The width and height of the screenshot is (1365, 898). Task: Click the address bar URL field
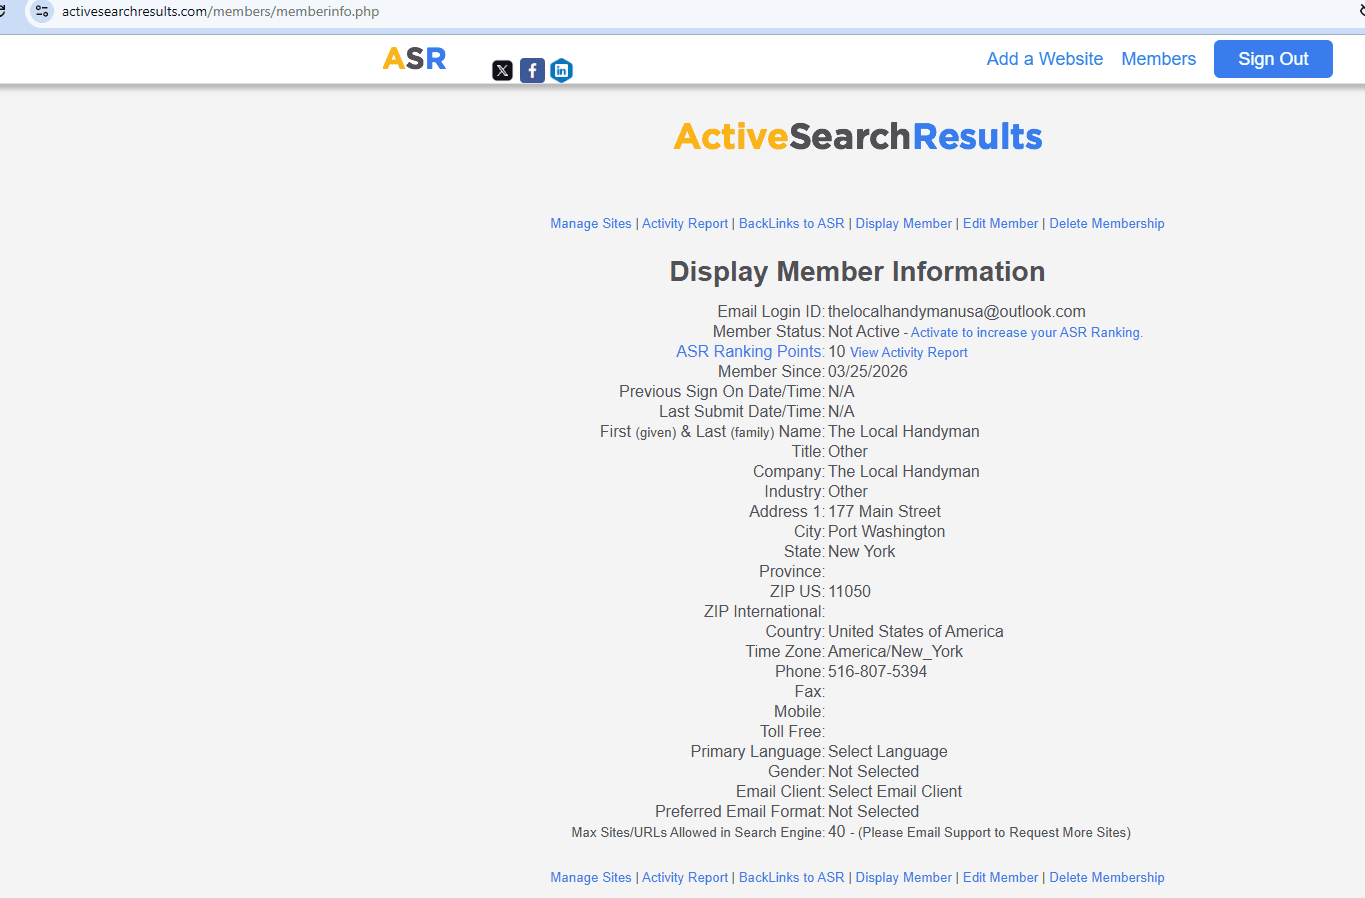pos(220,12)
